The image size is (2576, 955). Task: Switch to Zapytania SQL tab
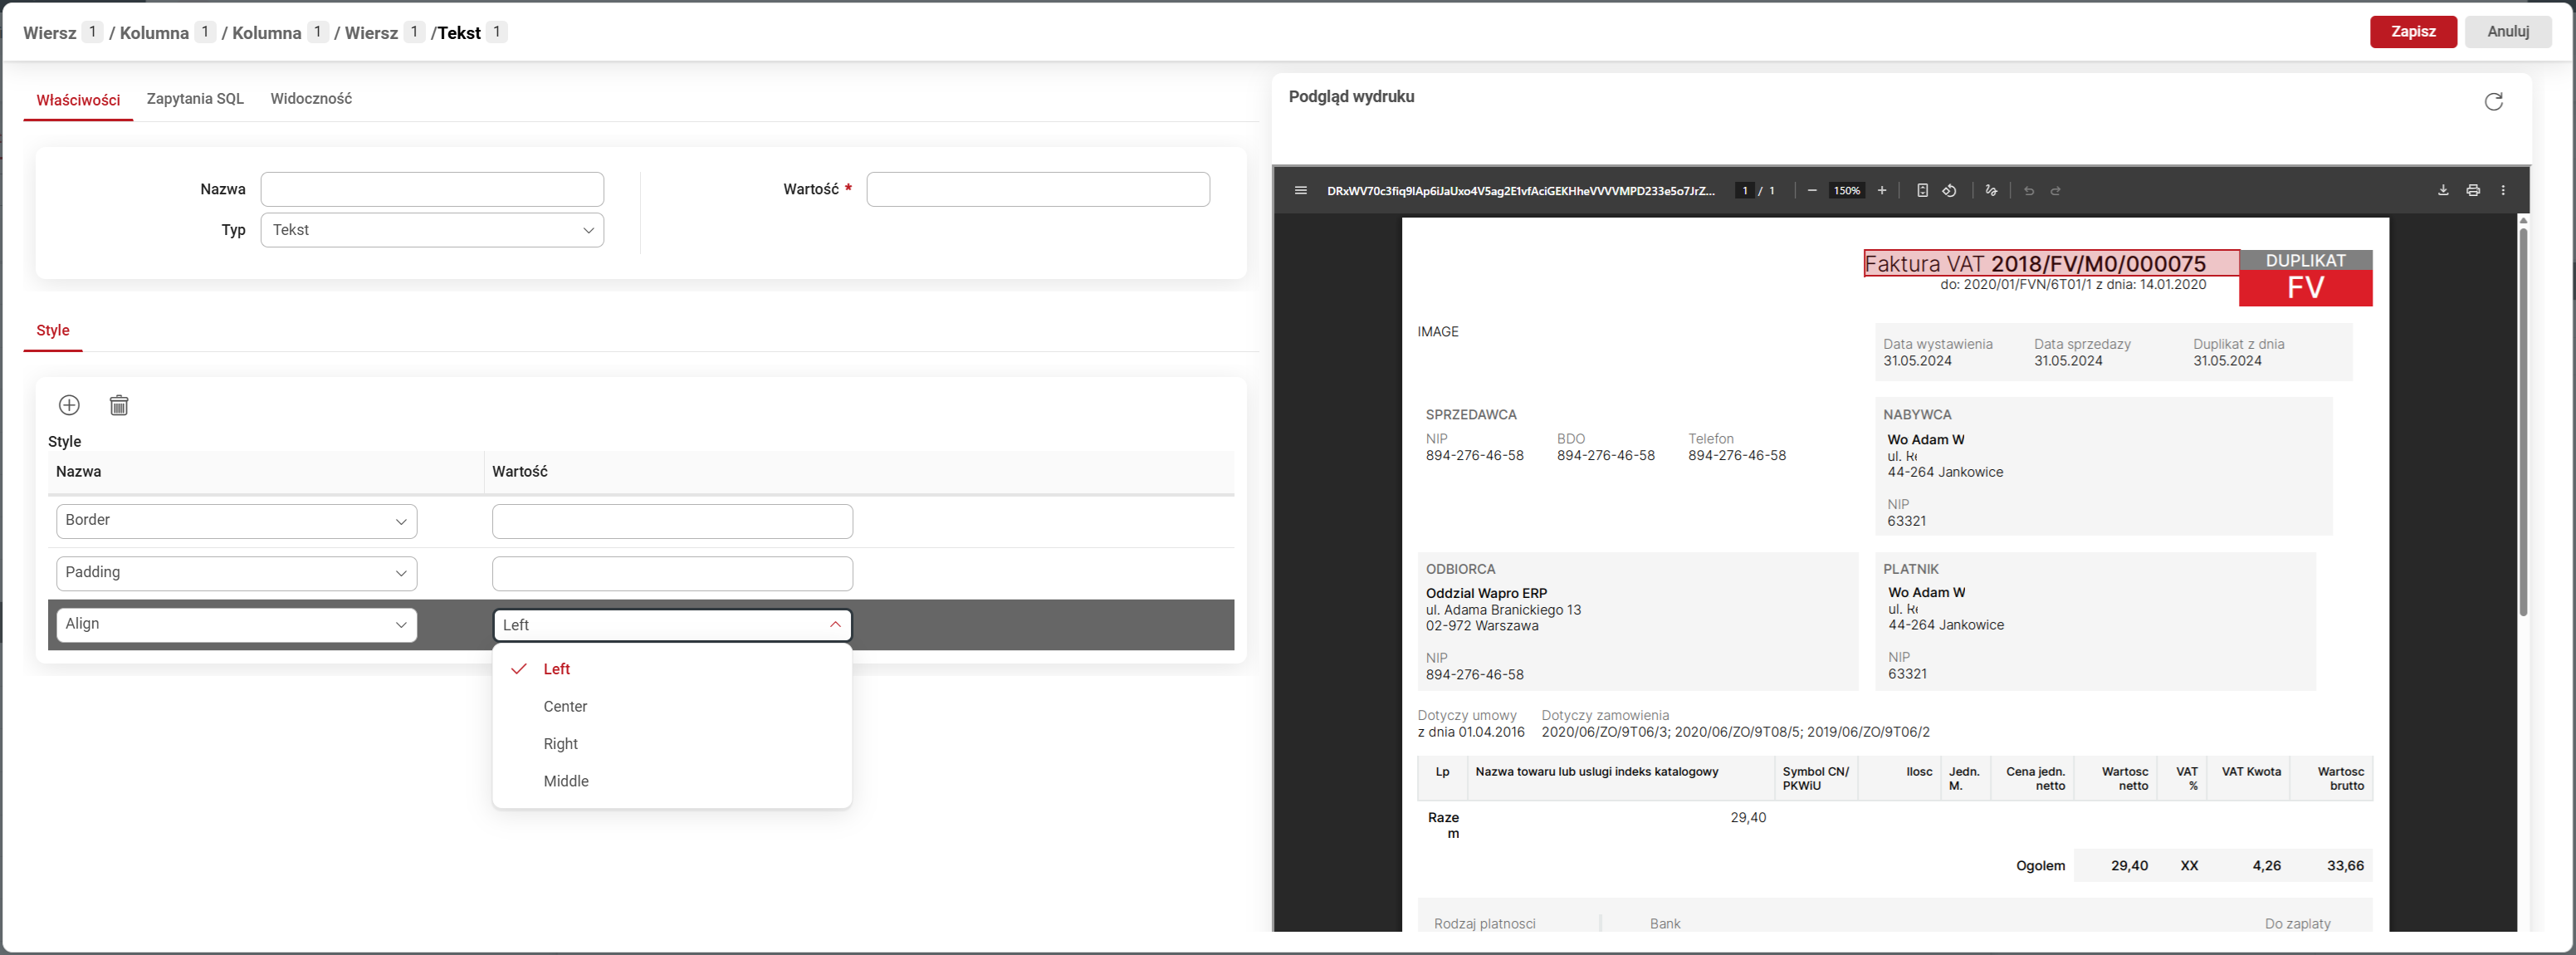pos(195,98)
